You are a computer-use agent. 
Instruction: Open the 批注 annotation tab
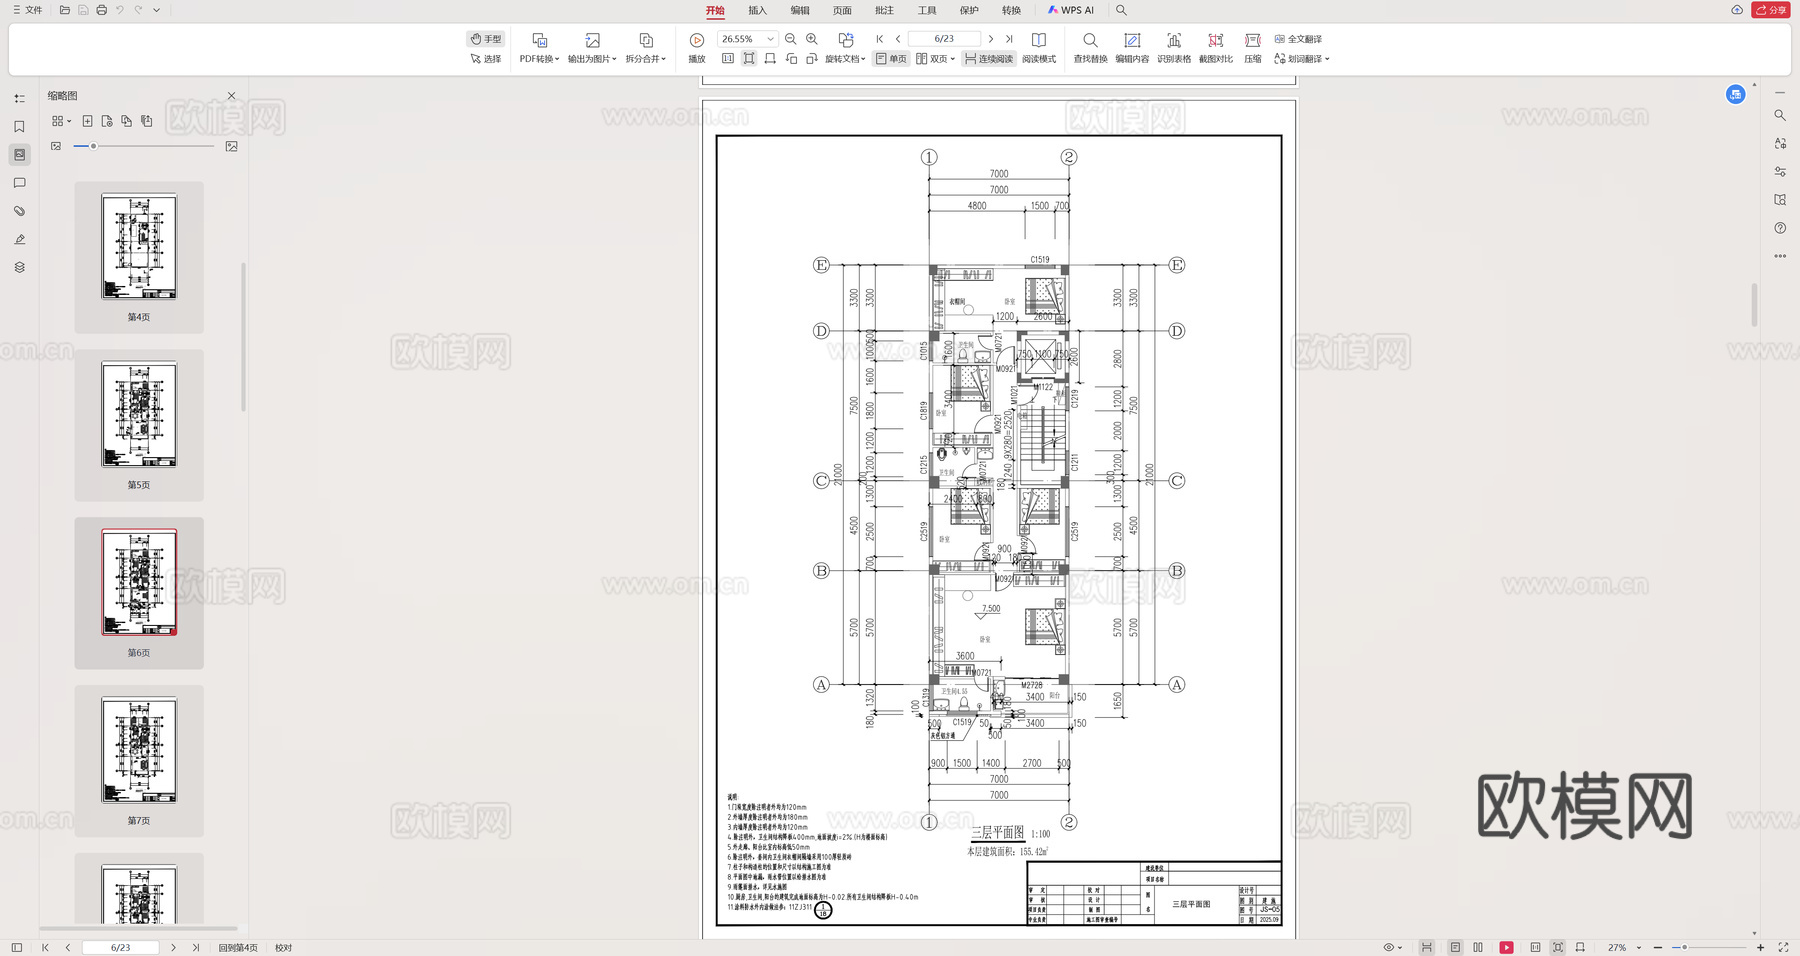[883, 10]
